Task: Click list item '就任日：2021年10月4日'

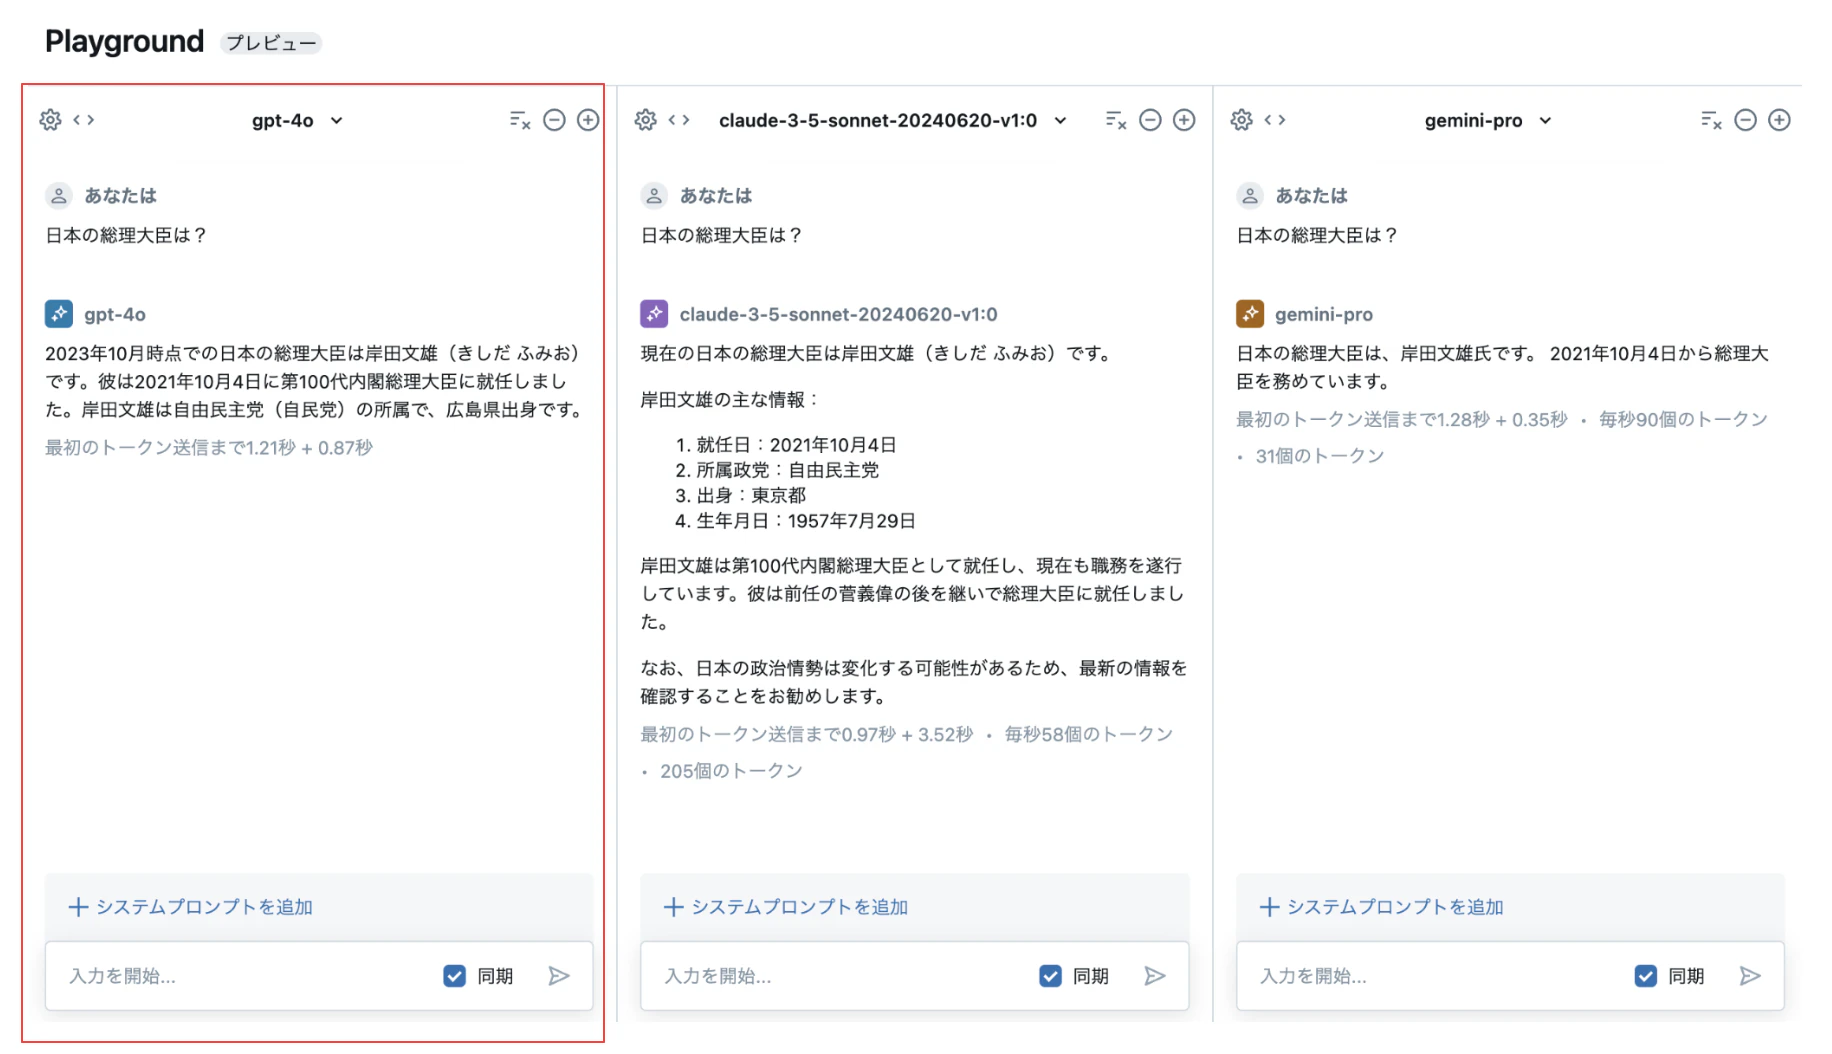Action: (x=796, y=445)
